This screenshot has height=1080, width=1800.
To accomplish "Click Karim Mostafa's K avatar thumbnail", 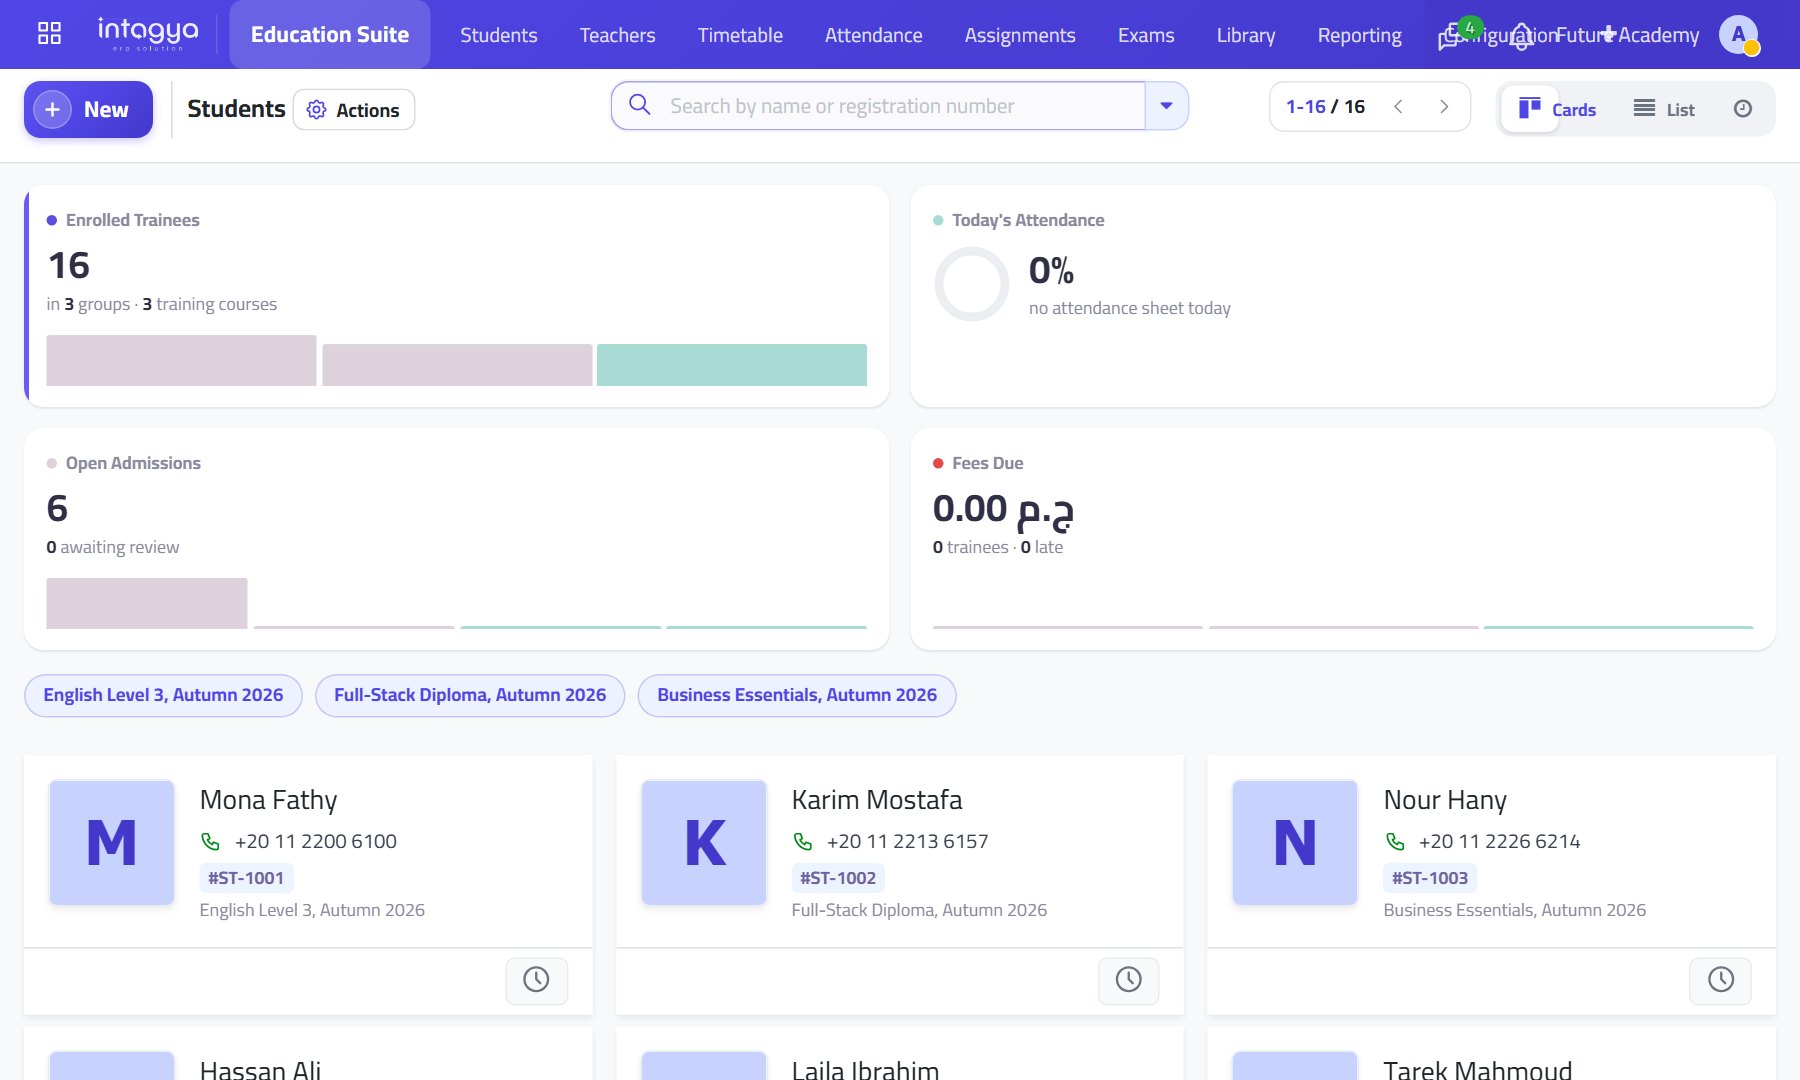I will 704,843.
